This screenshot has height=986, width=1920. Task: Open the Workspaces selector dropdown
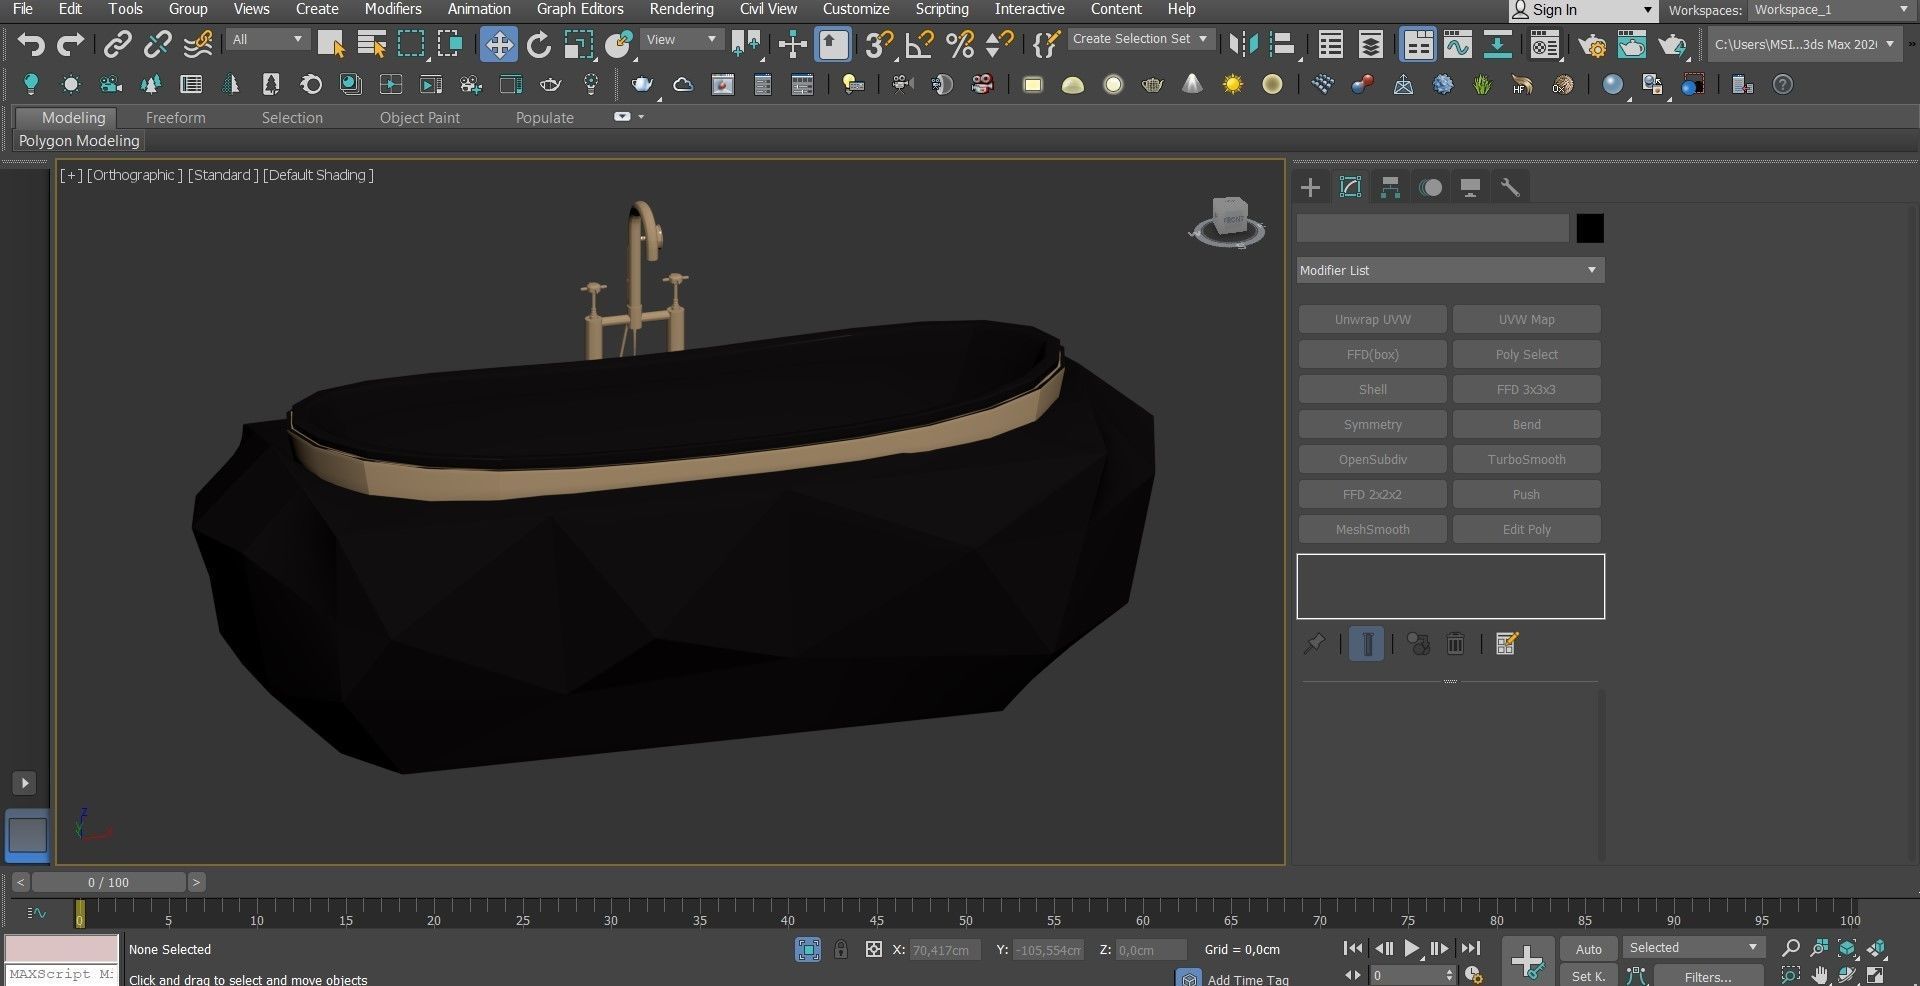(x=1832, y=10)
